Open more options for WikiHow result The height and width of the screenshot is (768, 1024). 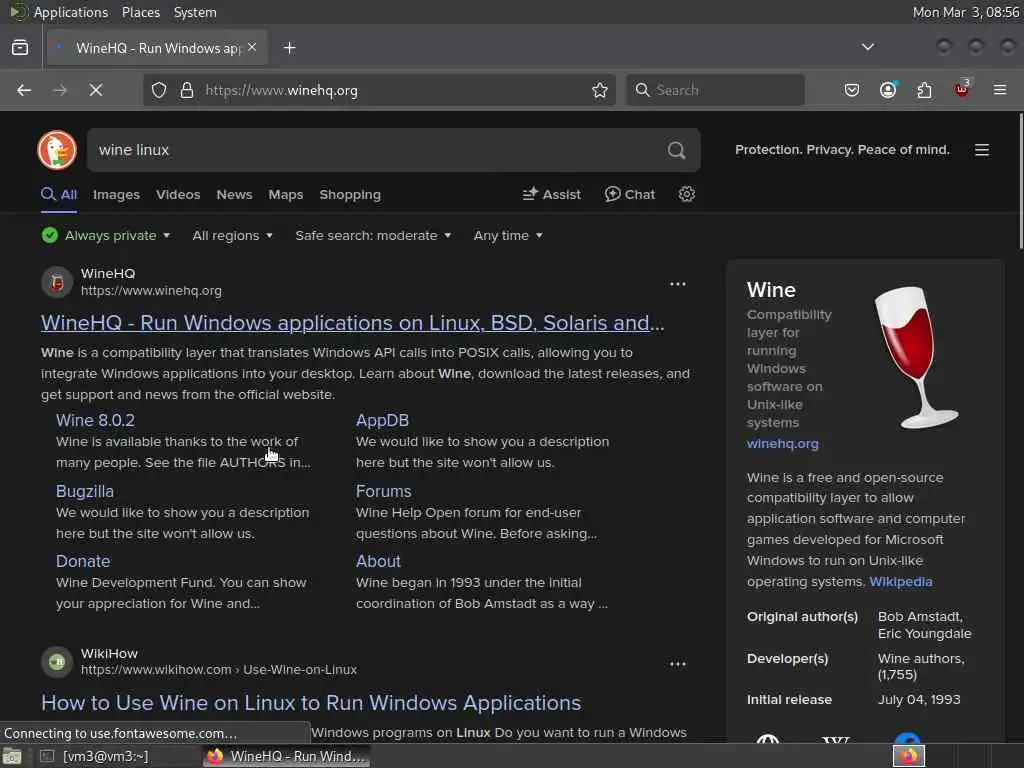click(677, 664)
